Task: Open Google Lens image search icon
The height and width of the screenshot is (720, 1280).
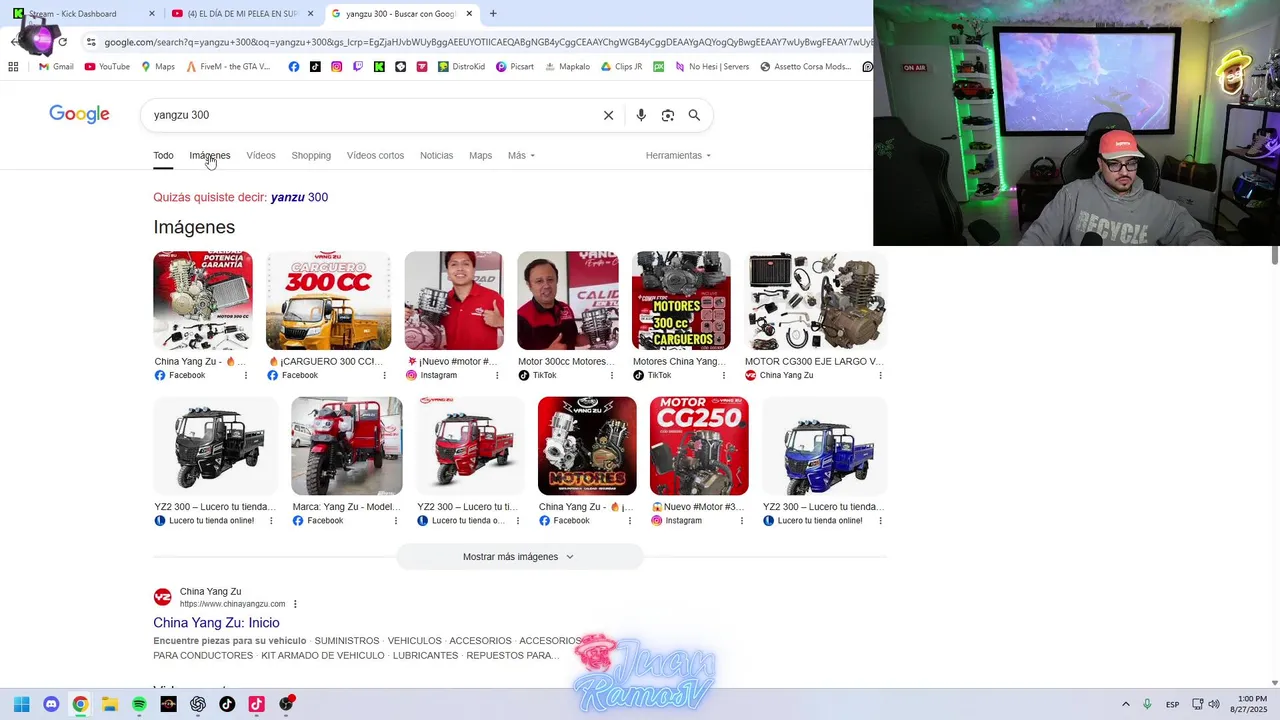Action: pos(668,115)
